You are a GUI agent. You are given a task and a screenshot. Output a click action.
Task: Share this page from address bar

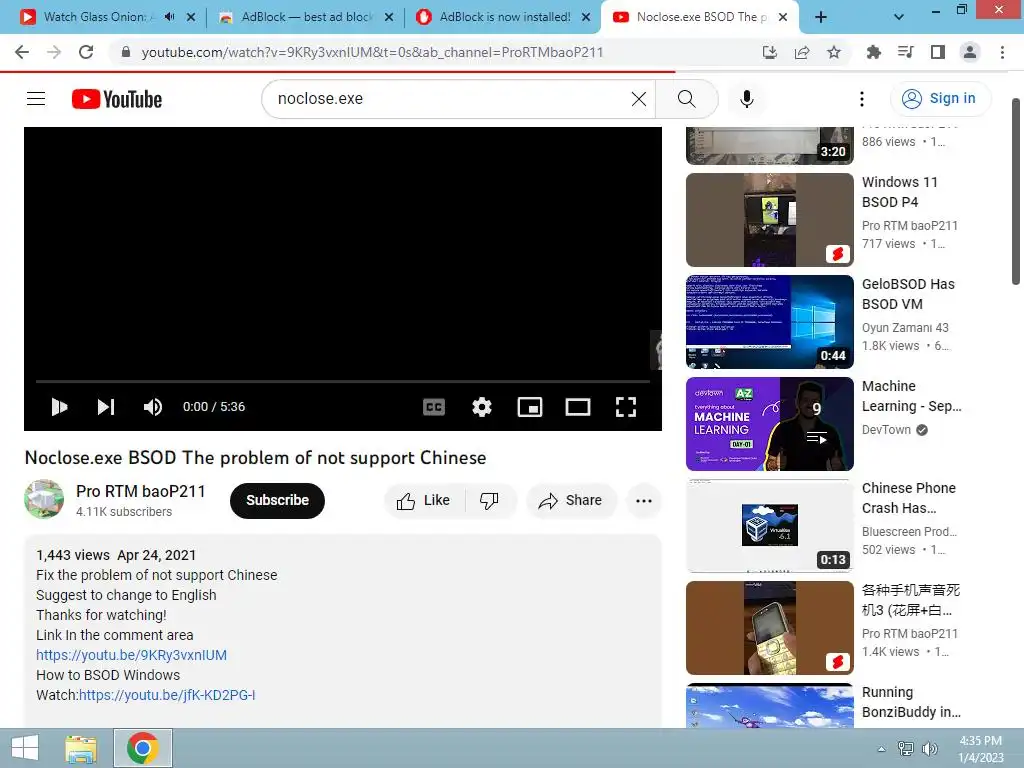[802, 52]
